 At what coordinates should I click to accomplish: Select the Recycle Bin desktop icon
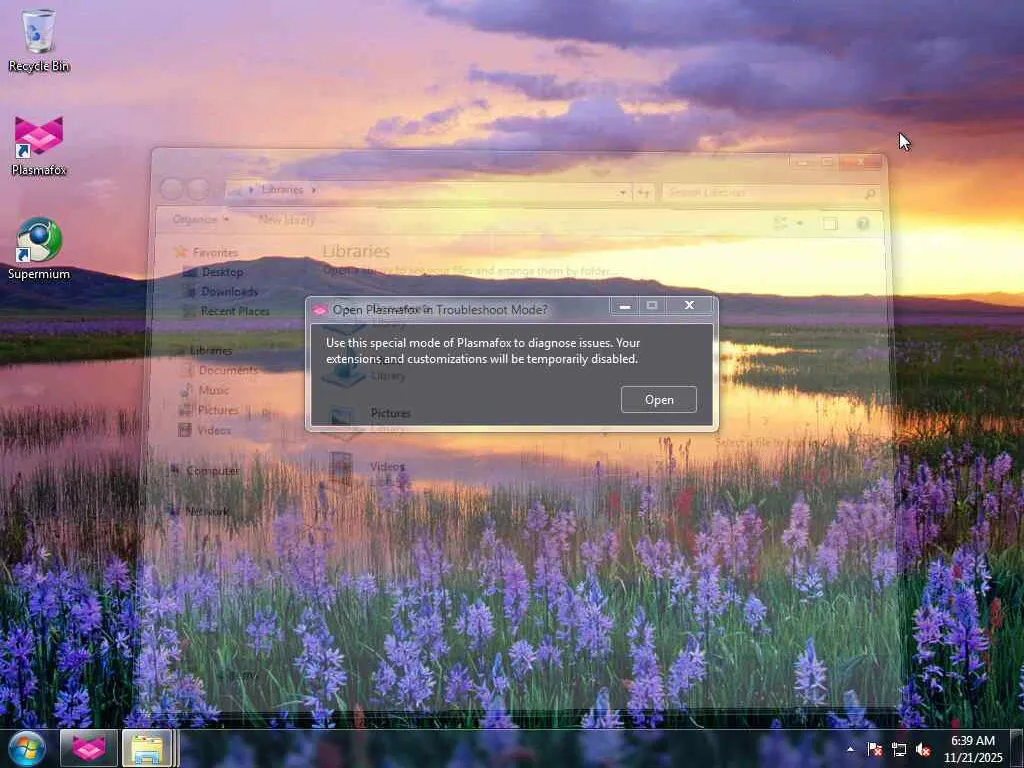tap(39, 40)
